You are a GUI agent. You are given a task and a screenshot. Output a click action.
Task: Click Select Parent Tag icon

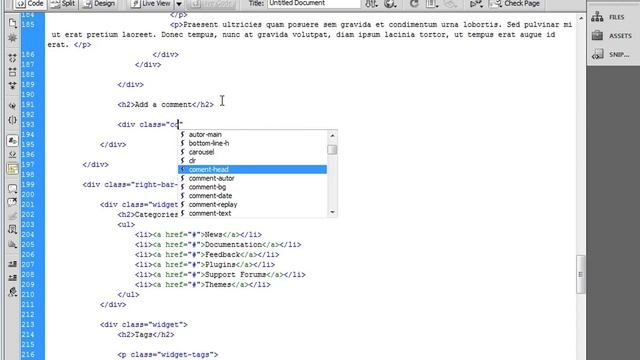tap(13, 106)
